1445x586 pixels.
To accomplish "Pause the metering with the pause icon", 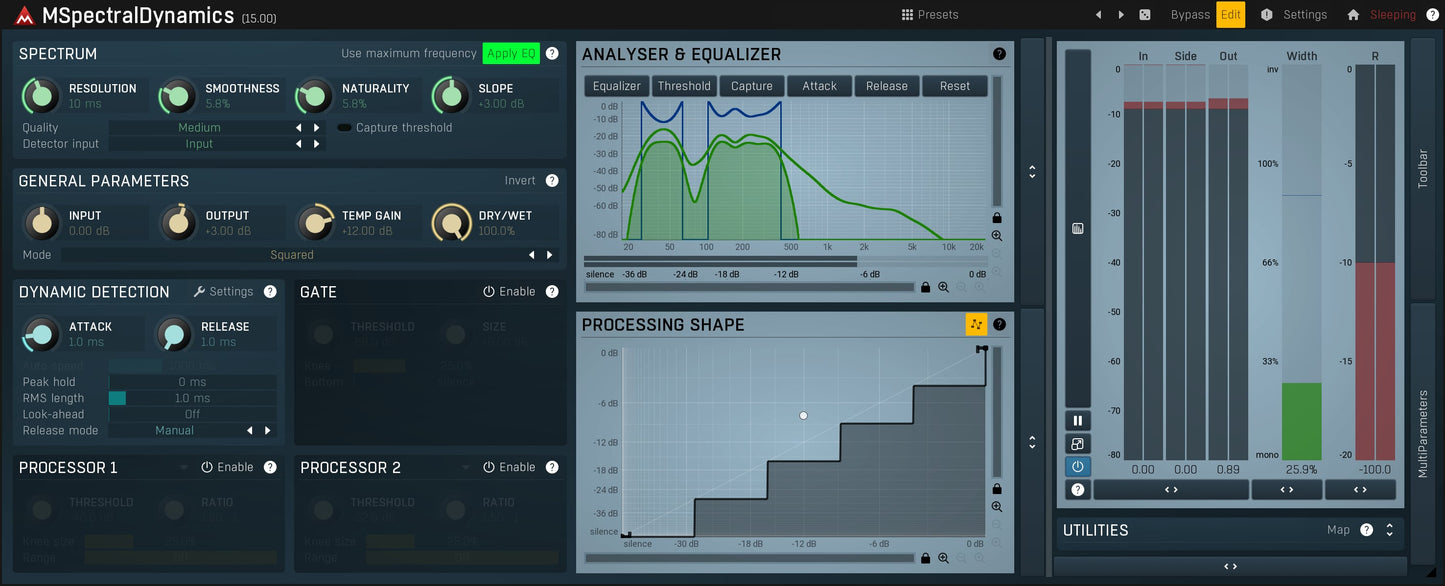I will coord(1077,419).
